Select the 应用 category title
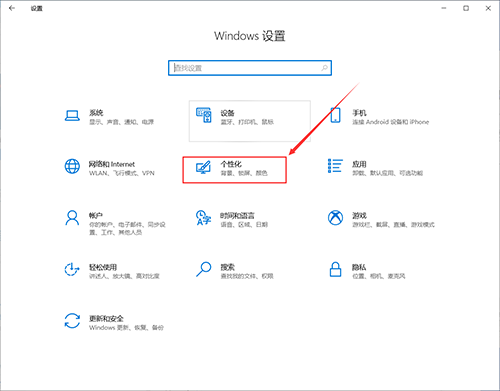Screen dimensions: 500x391 (359, 164)
